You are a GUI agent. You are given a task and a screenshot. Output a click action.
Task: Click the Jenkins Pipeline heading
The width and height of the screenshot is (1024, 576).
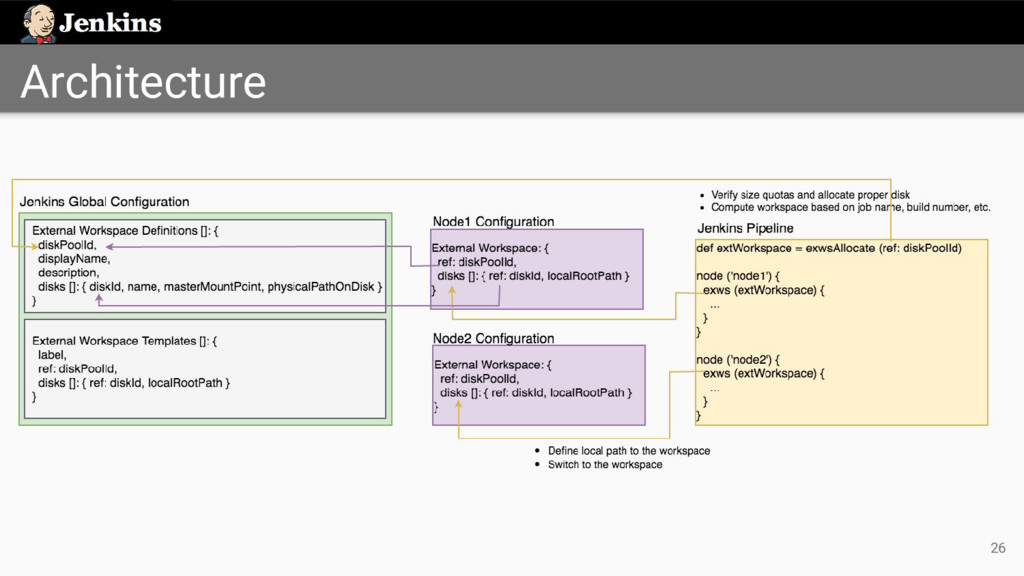click(x=745, y=228)
